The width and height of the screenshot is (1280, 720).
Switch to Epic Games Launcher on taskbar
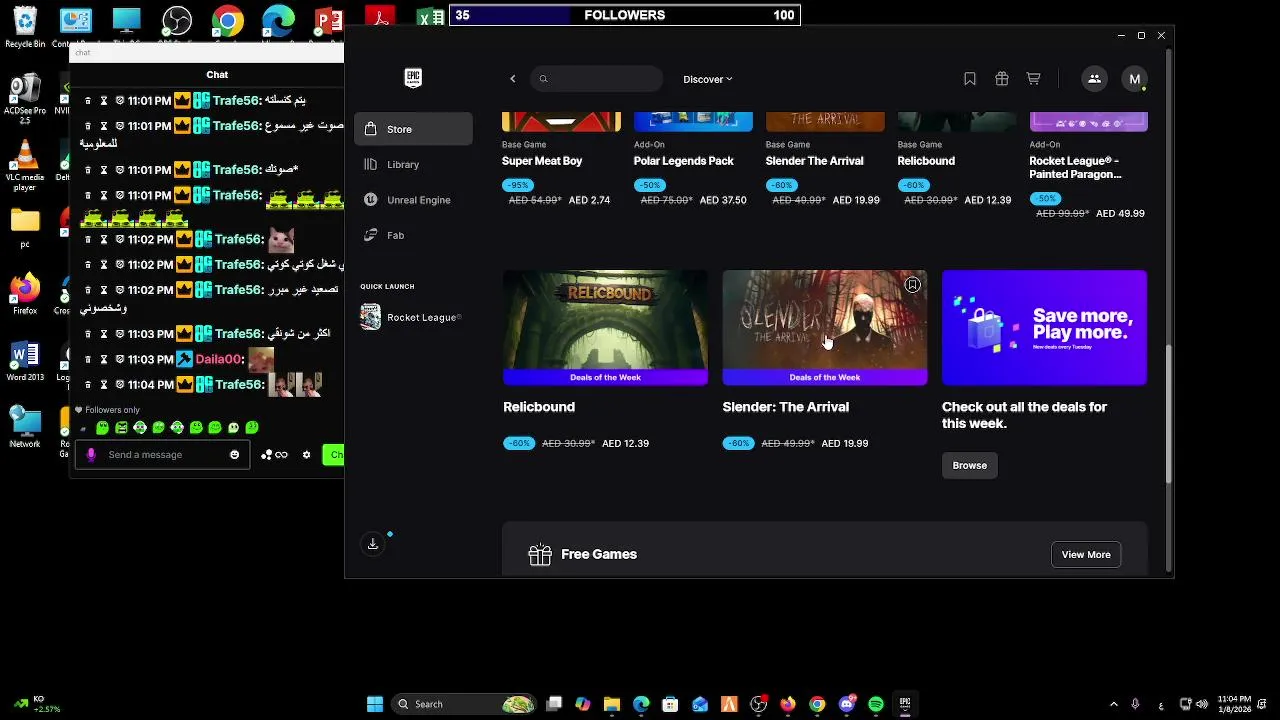(x=905, y=704)
